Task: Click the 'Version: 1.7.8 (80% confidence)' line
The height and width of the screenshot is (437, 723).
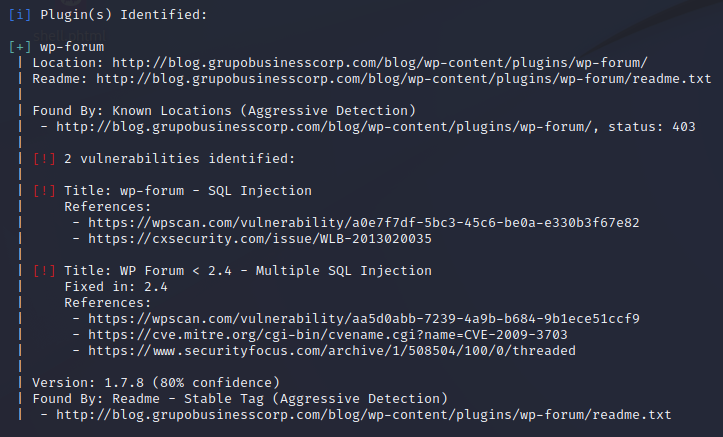Action: (164, 382)
